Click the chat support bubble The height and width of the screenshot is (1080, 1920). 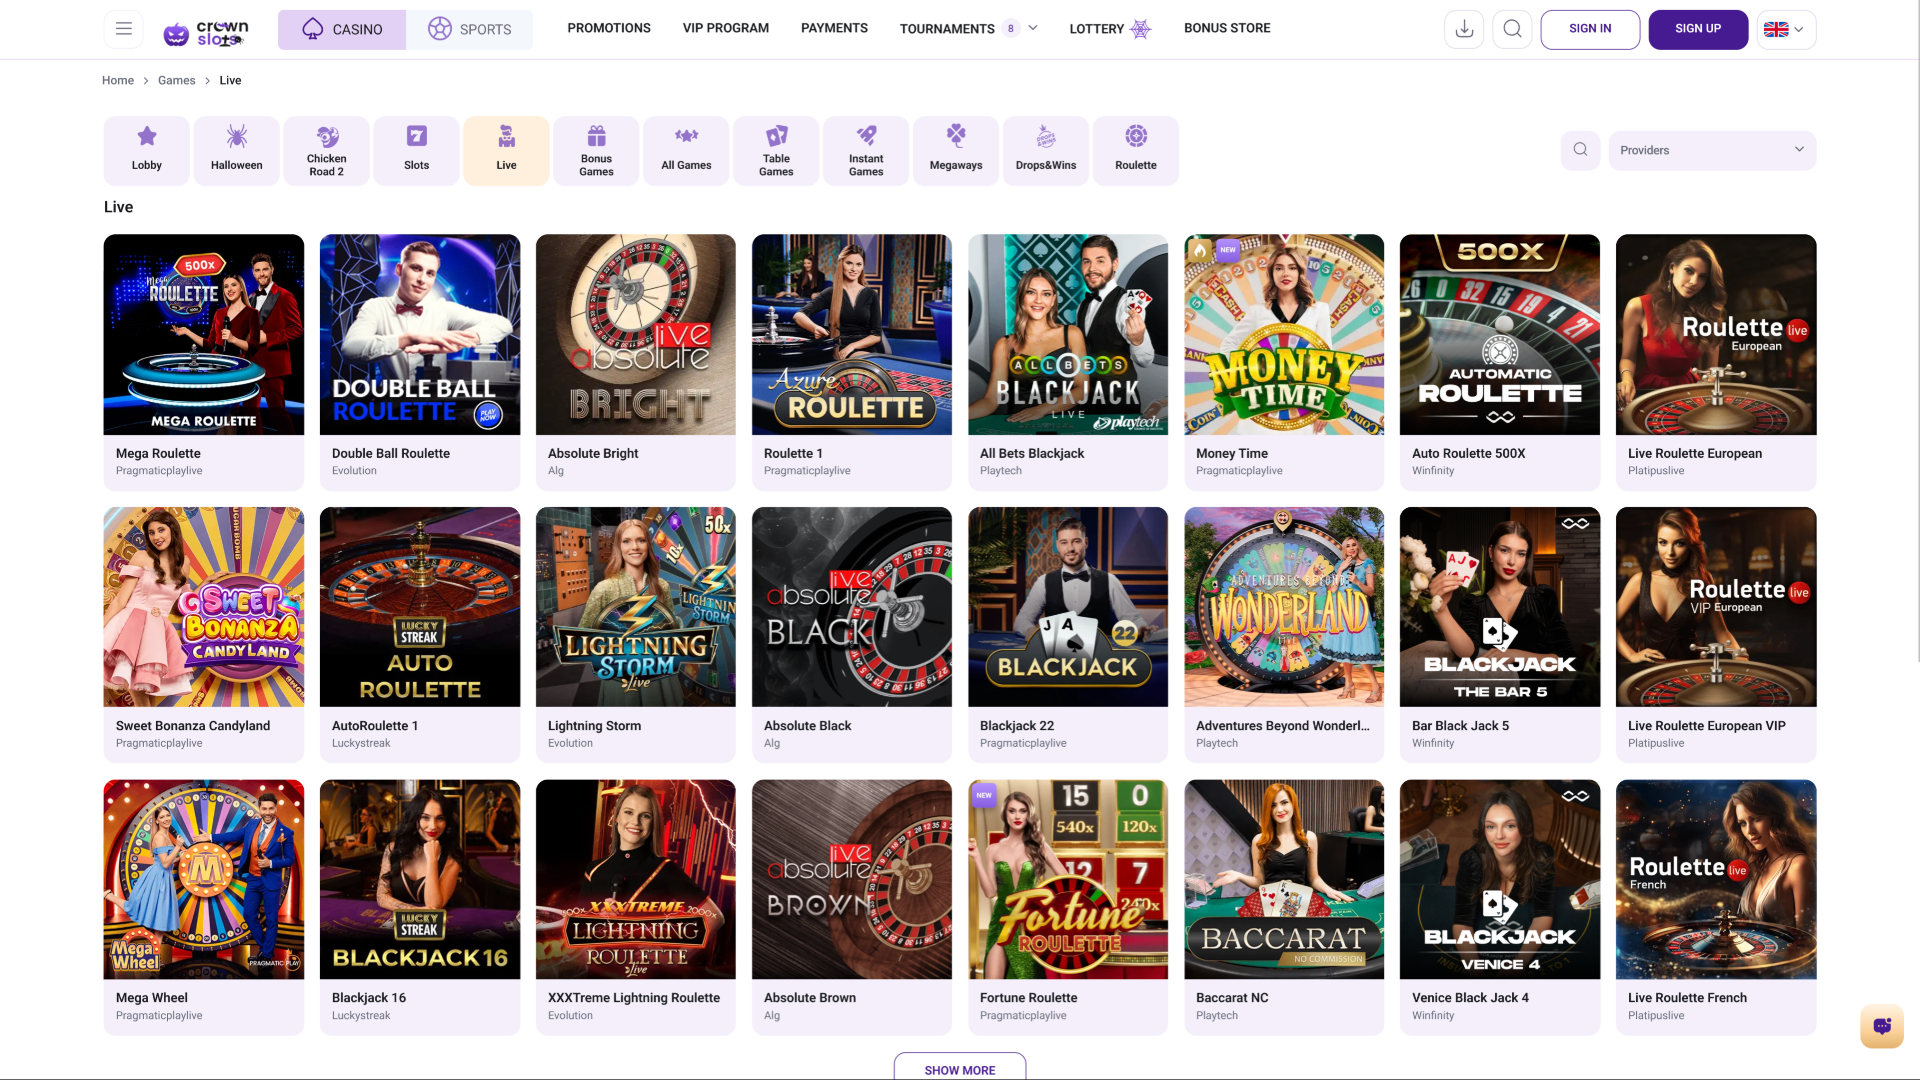[1881, 1025]
